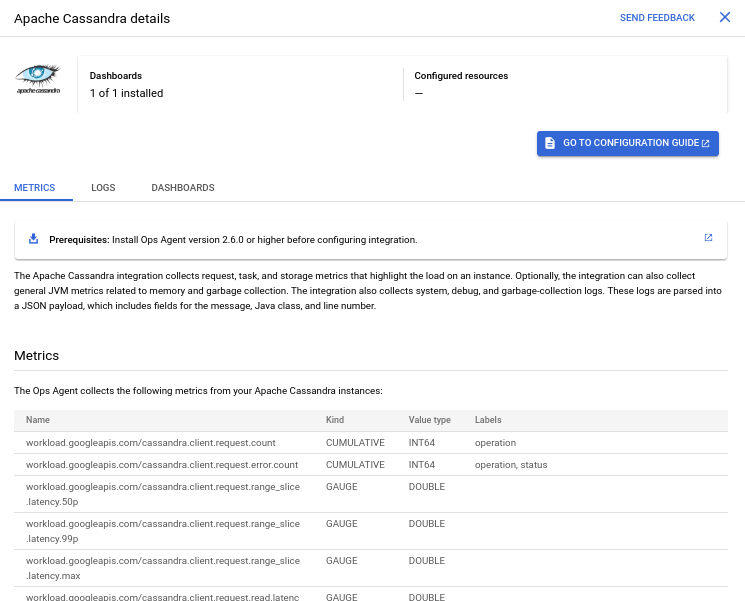Click the document icon on configuration guide button
745x601 pixels.
click(549, 143)
